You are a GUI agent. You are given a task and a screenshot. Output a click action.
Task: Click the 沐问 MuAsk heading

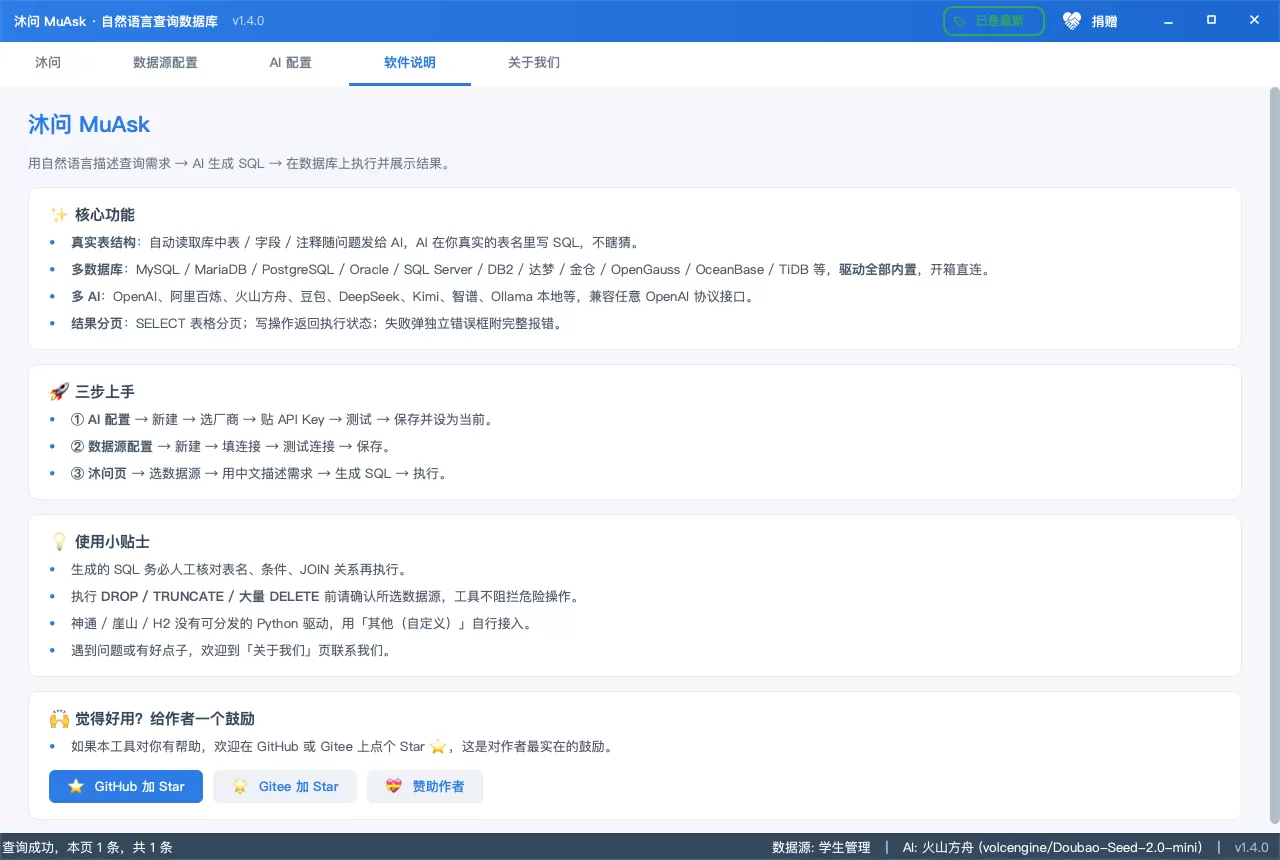point(89,124)
